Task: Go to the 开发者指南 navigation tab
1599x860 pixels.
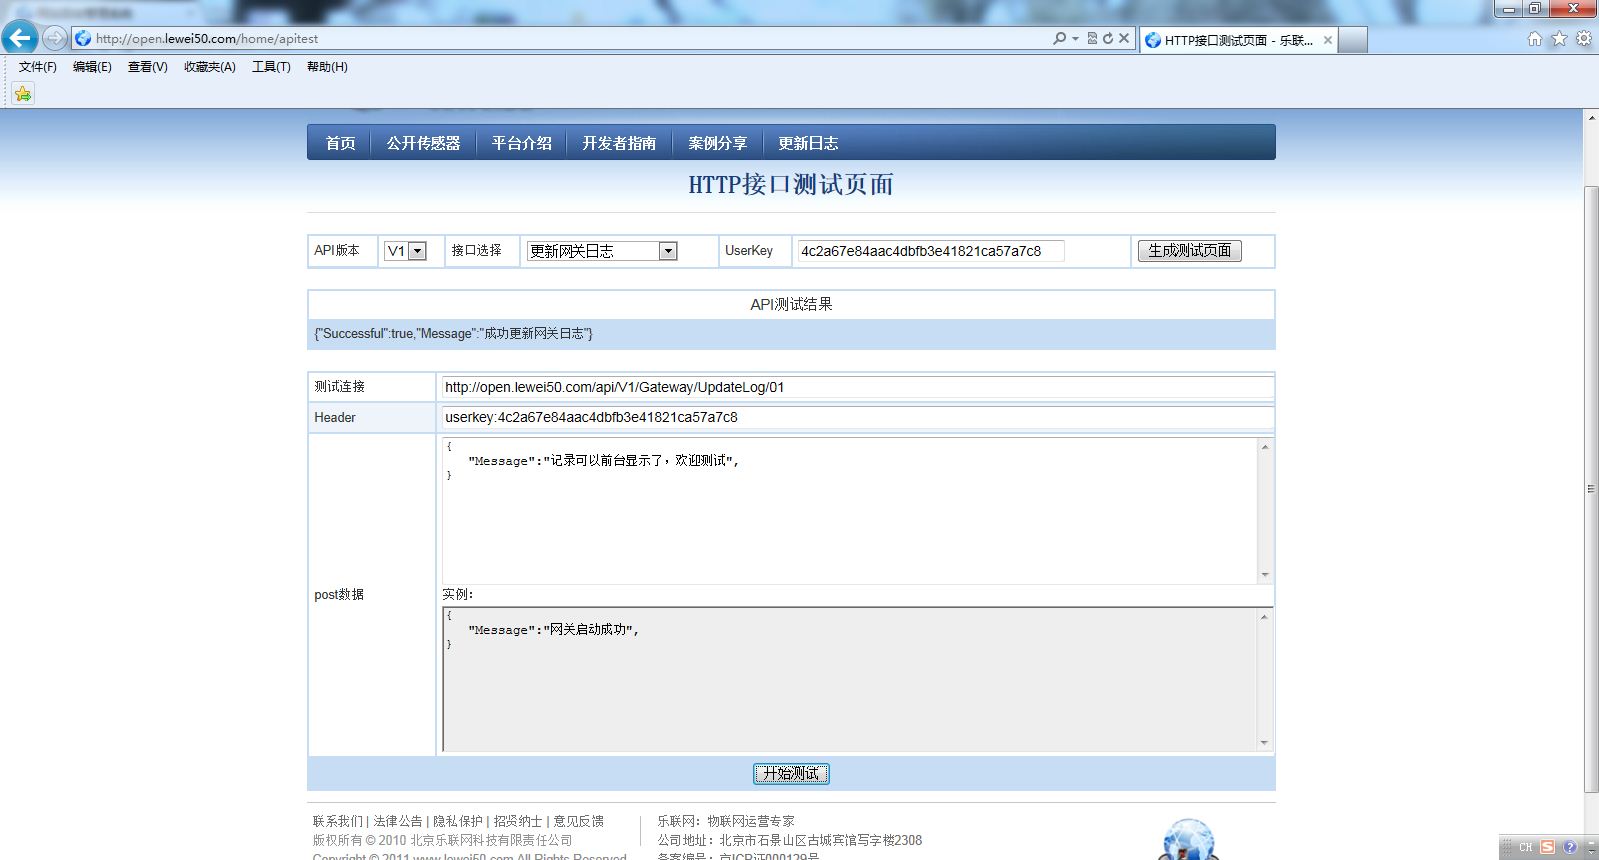Action: [619, 143]
